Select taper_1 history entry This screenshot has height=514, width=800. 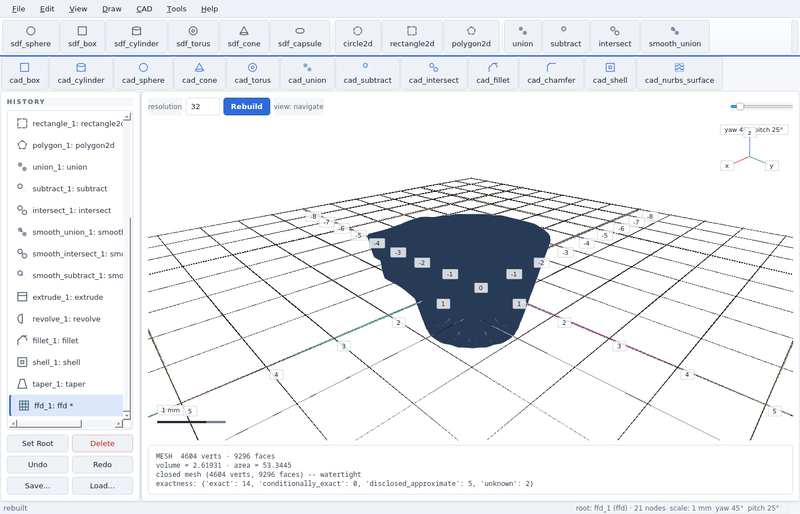point(66,384)
